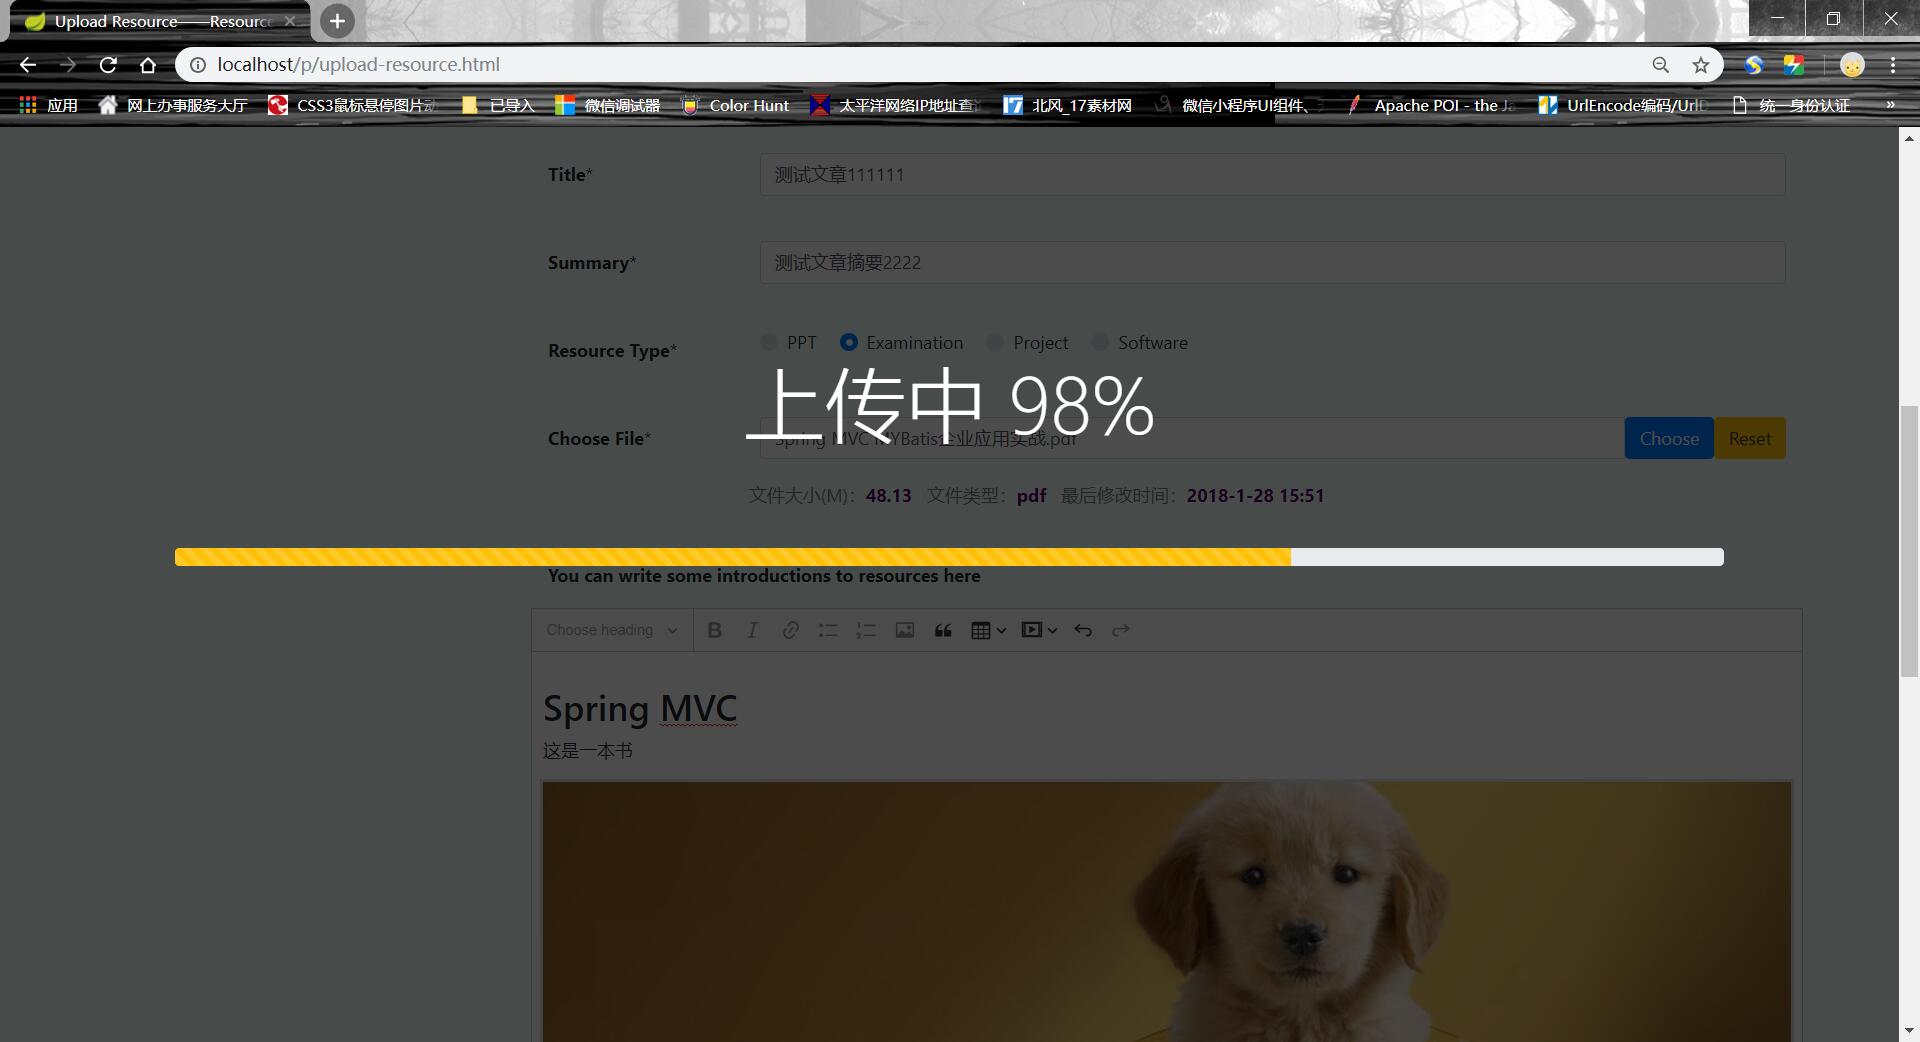
Task: Undo the last editor change
Action: 1083,630
